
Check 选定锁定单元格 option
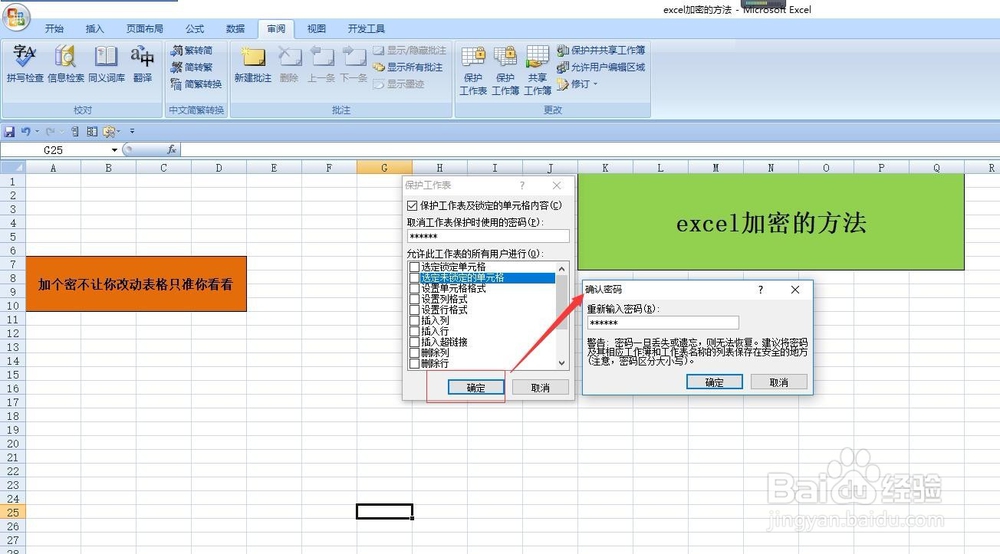click(414, 267)
